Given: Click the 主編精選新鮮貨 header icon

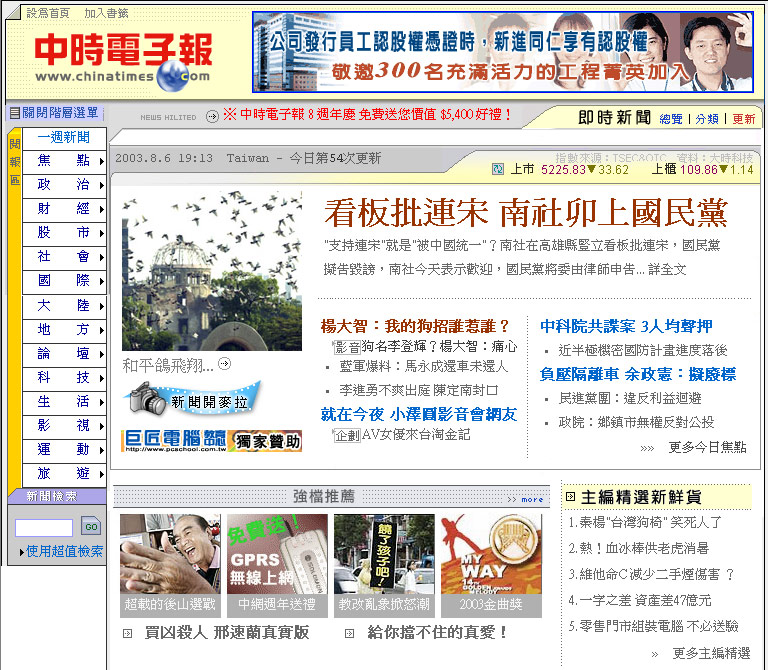Looking at the screenshot, I should (570, 497).
